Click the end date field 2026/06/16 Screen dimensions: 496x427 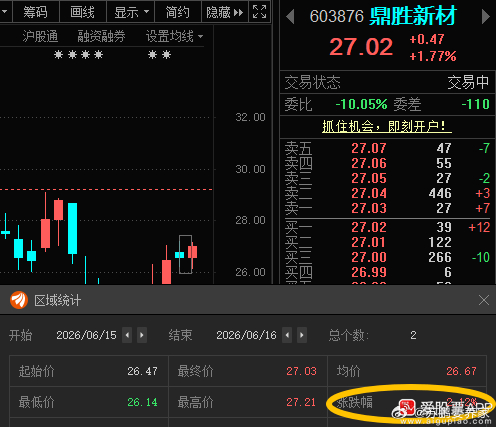click(x=246, y=335)
